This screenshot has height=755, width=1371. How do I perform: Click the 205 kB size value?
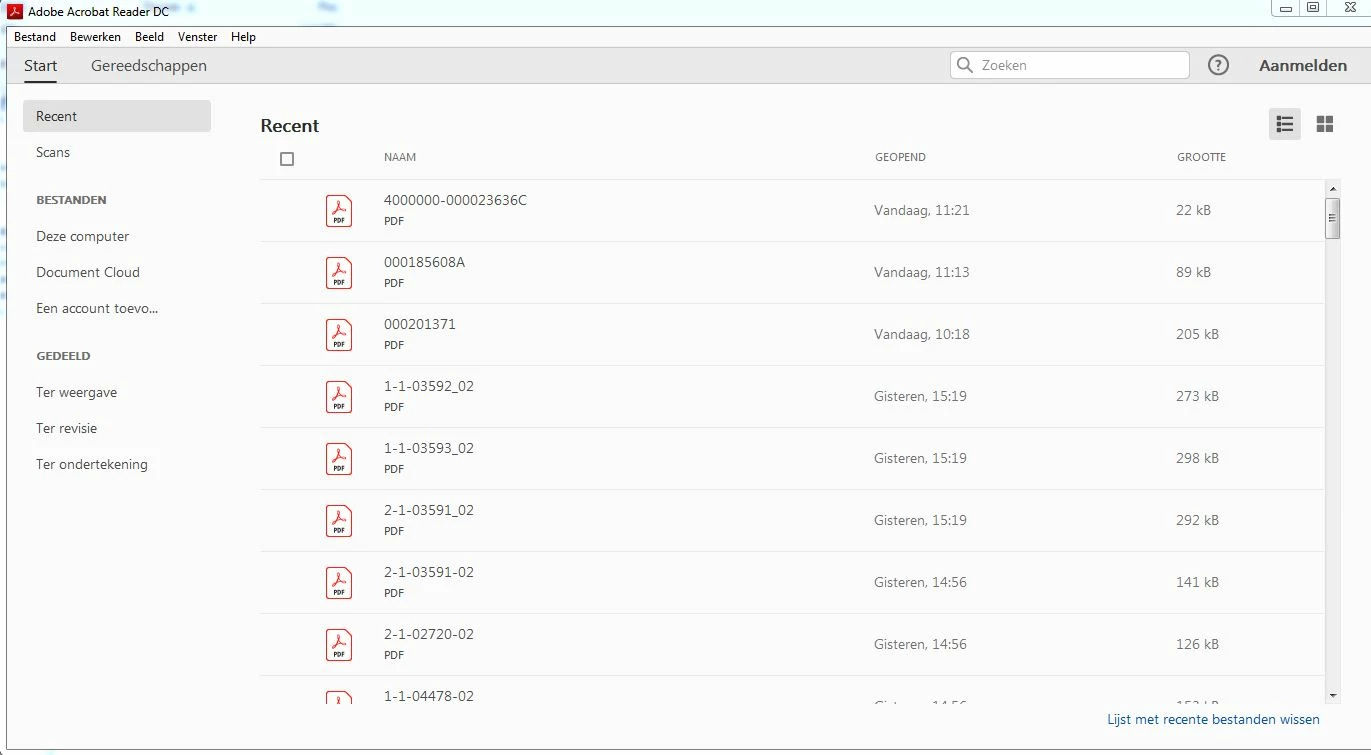(1197, 335)
